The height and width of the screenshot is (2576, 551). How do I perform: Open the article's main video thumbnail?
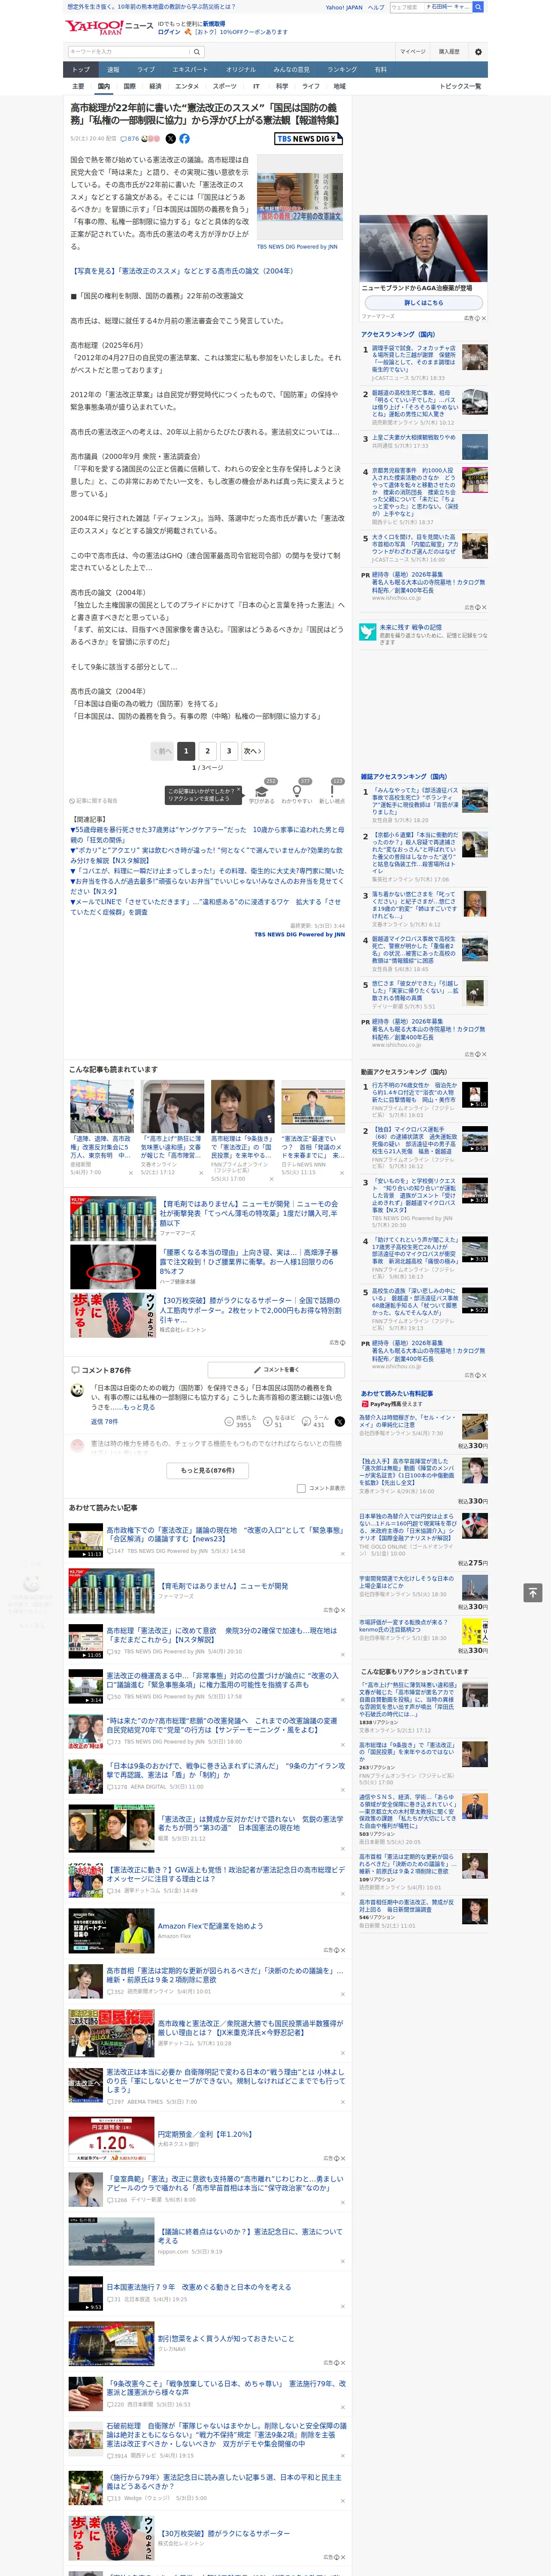300,197
